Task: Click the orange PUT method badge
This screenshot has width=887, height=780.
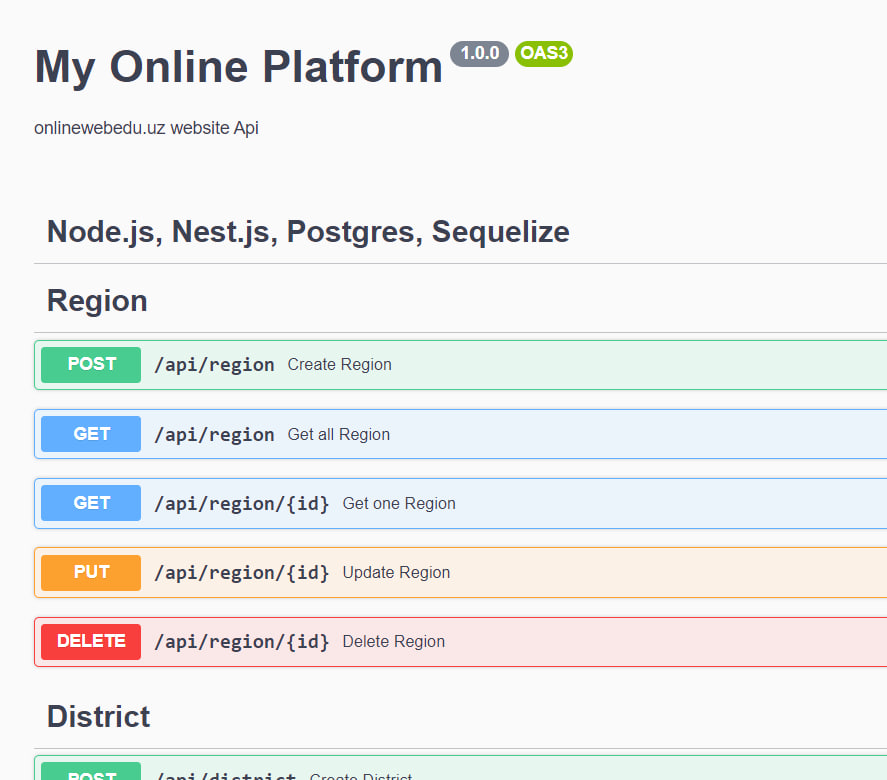Action: [91, 572]
